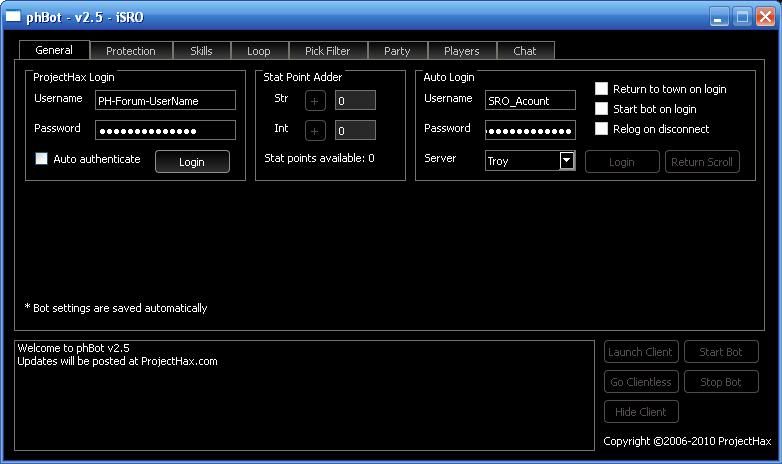Click the 'Welcome to phBot v2.5' log line

tap(73, 348)
